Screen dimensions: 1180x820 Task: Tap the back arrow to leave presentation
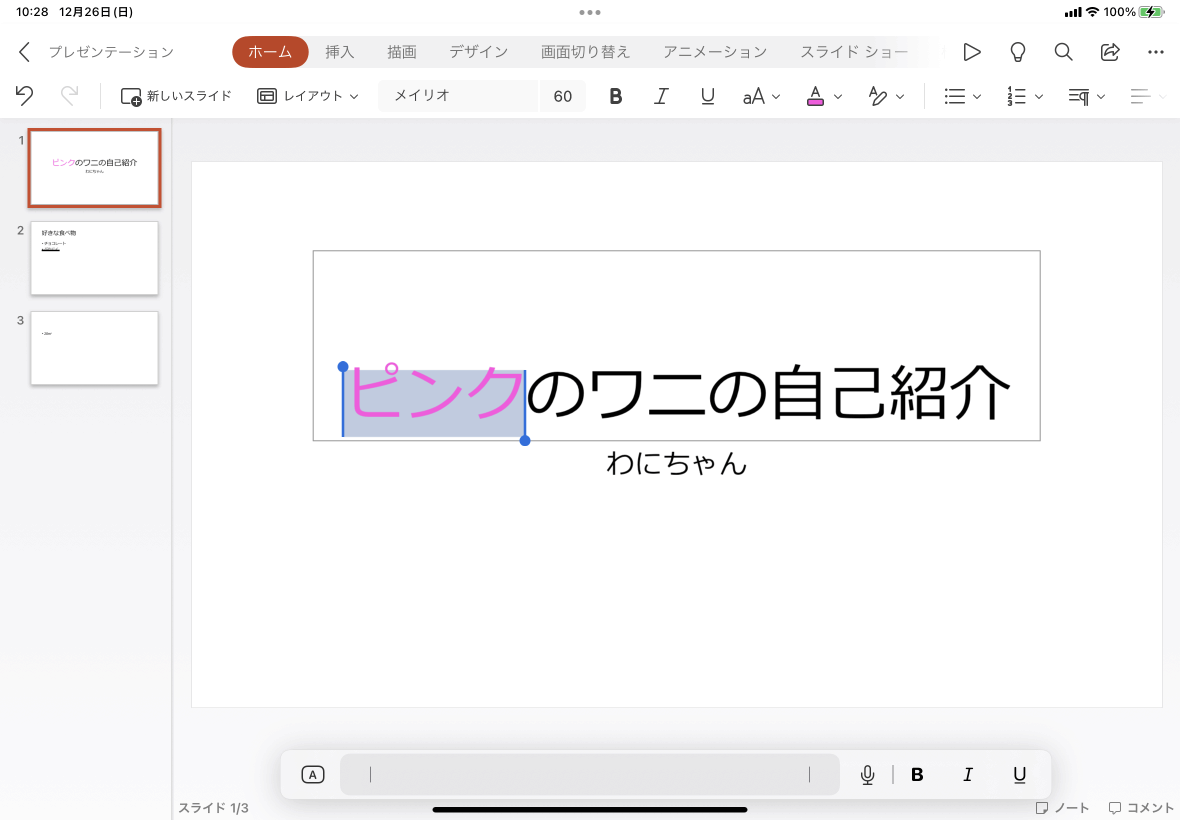(x=24, y=52)
